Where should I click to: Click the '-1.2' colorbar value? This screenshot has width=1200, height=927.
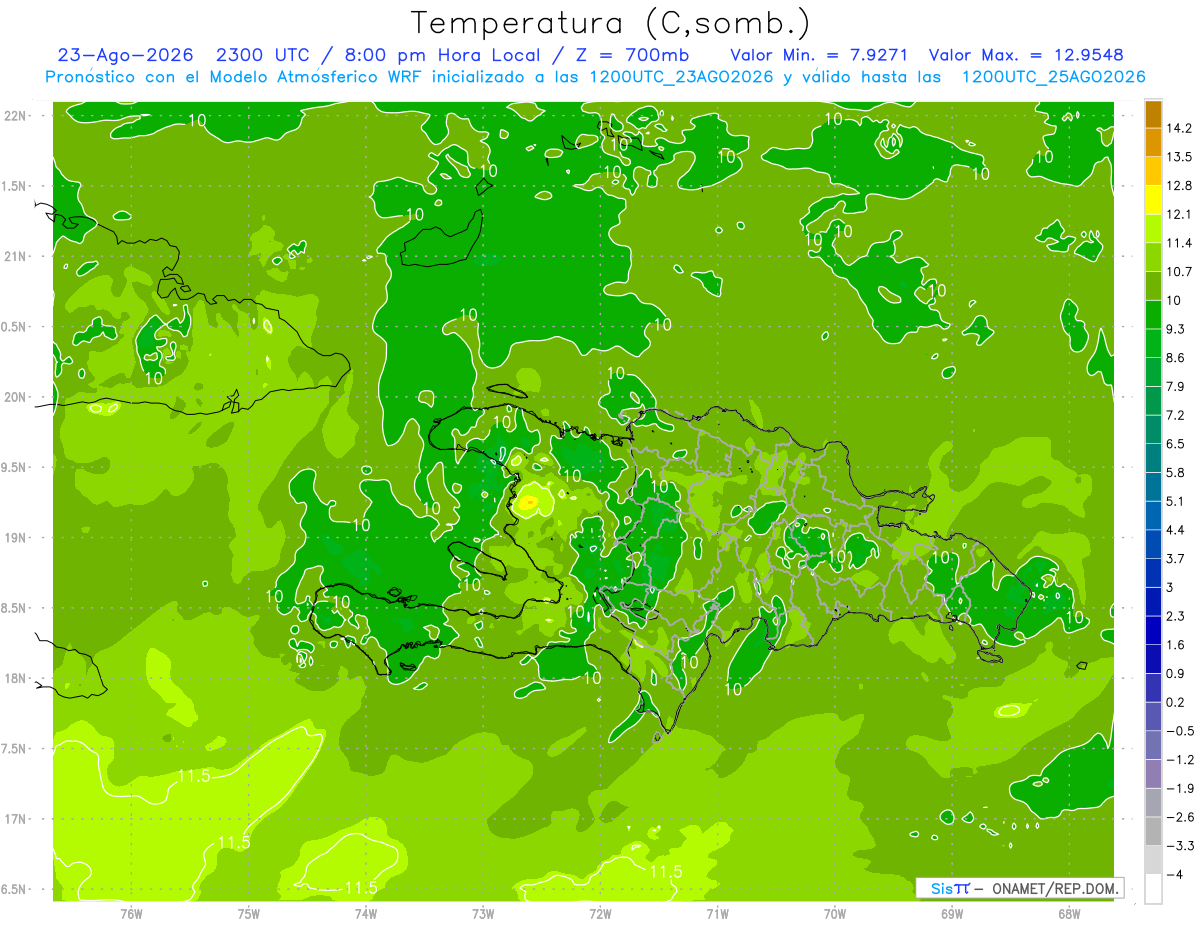[x=1180, y=760]
